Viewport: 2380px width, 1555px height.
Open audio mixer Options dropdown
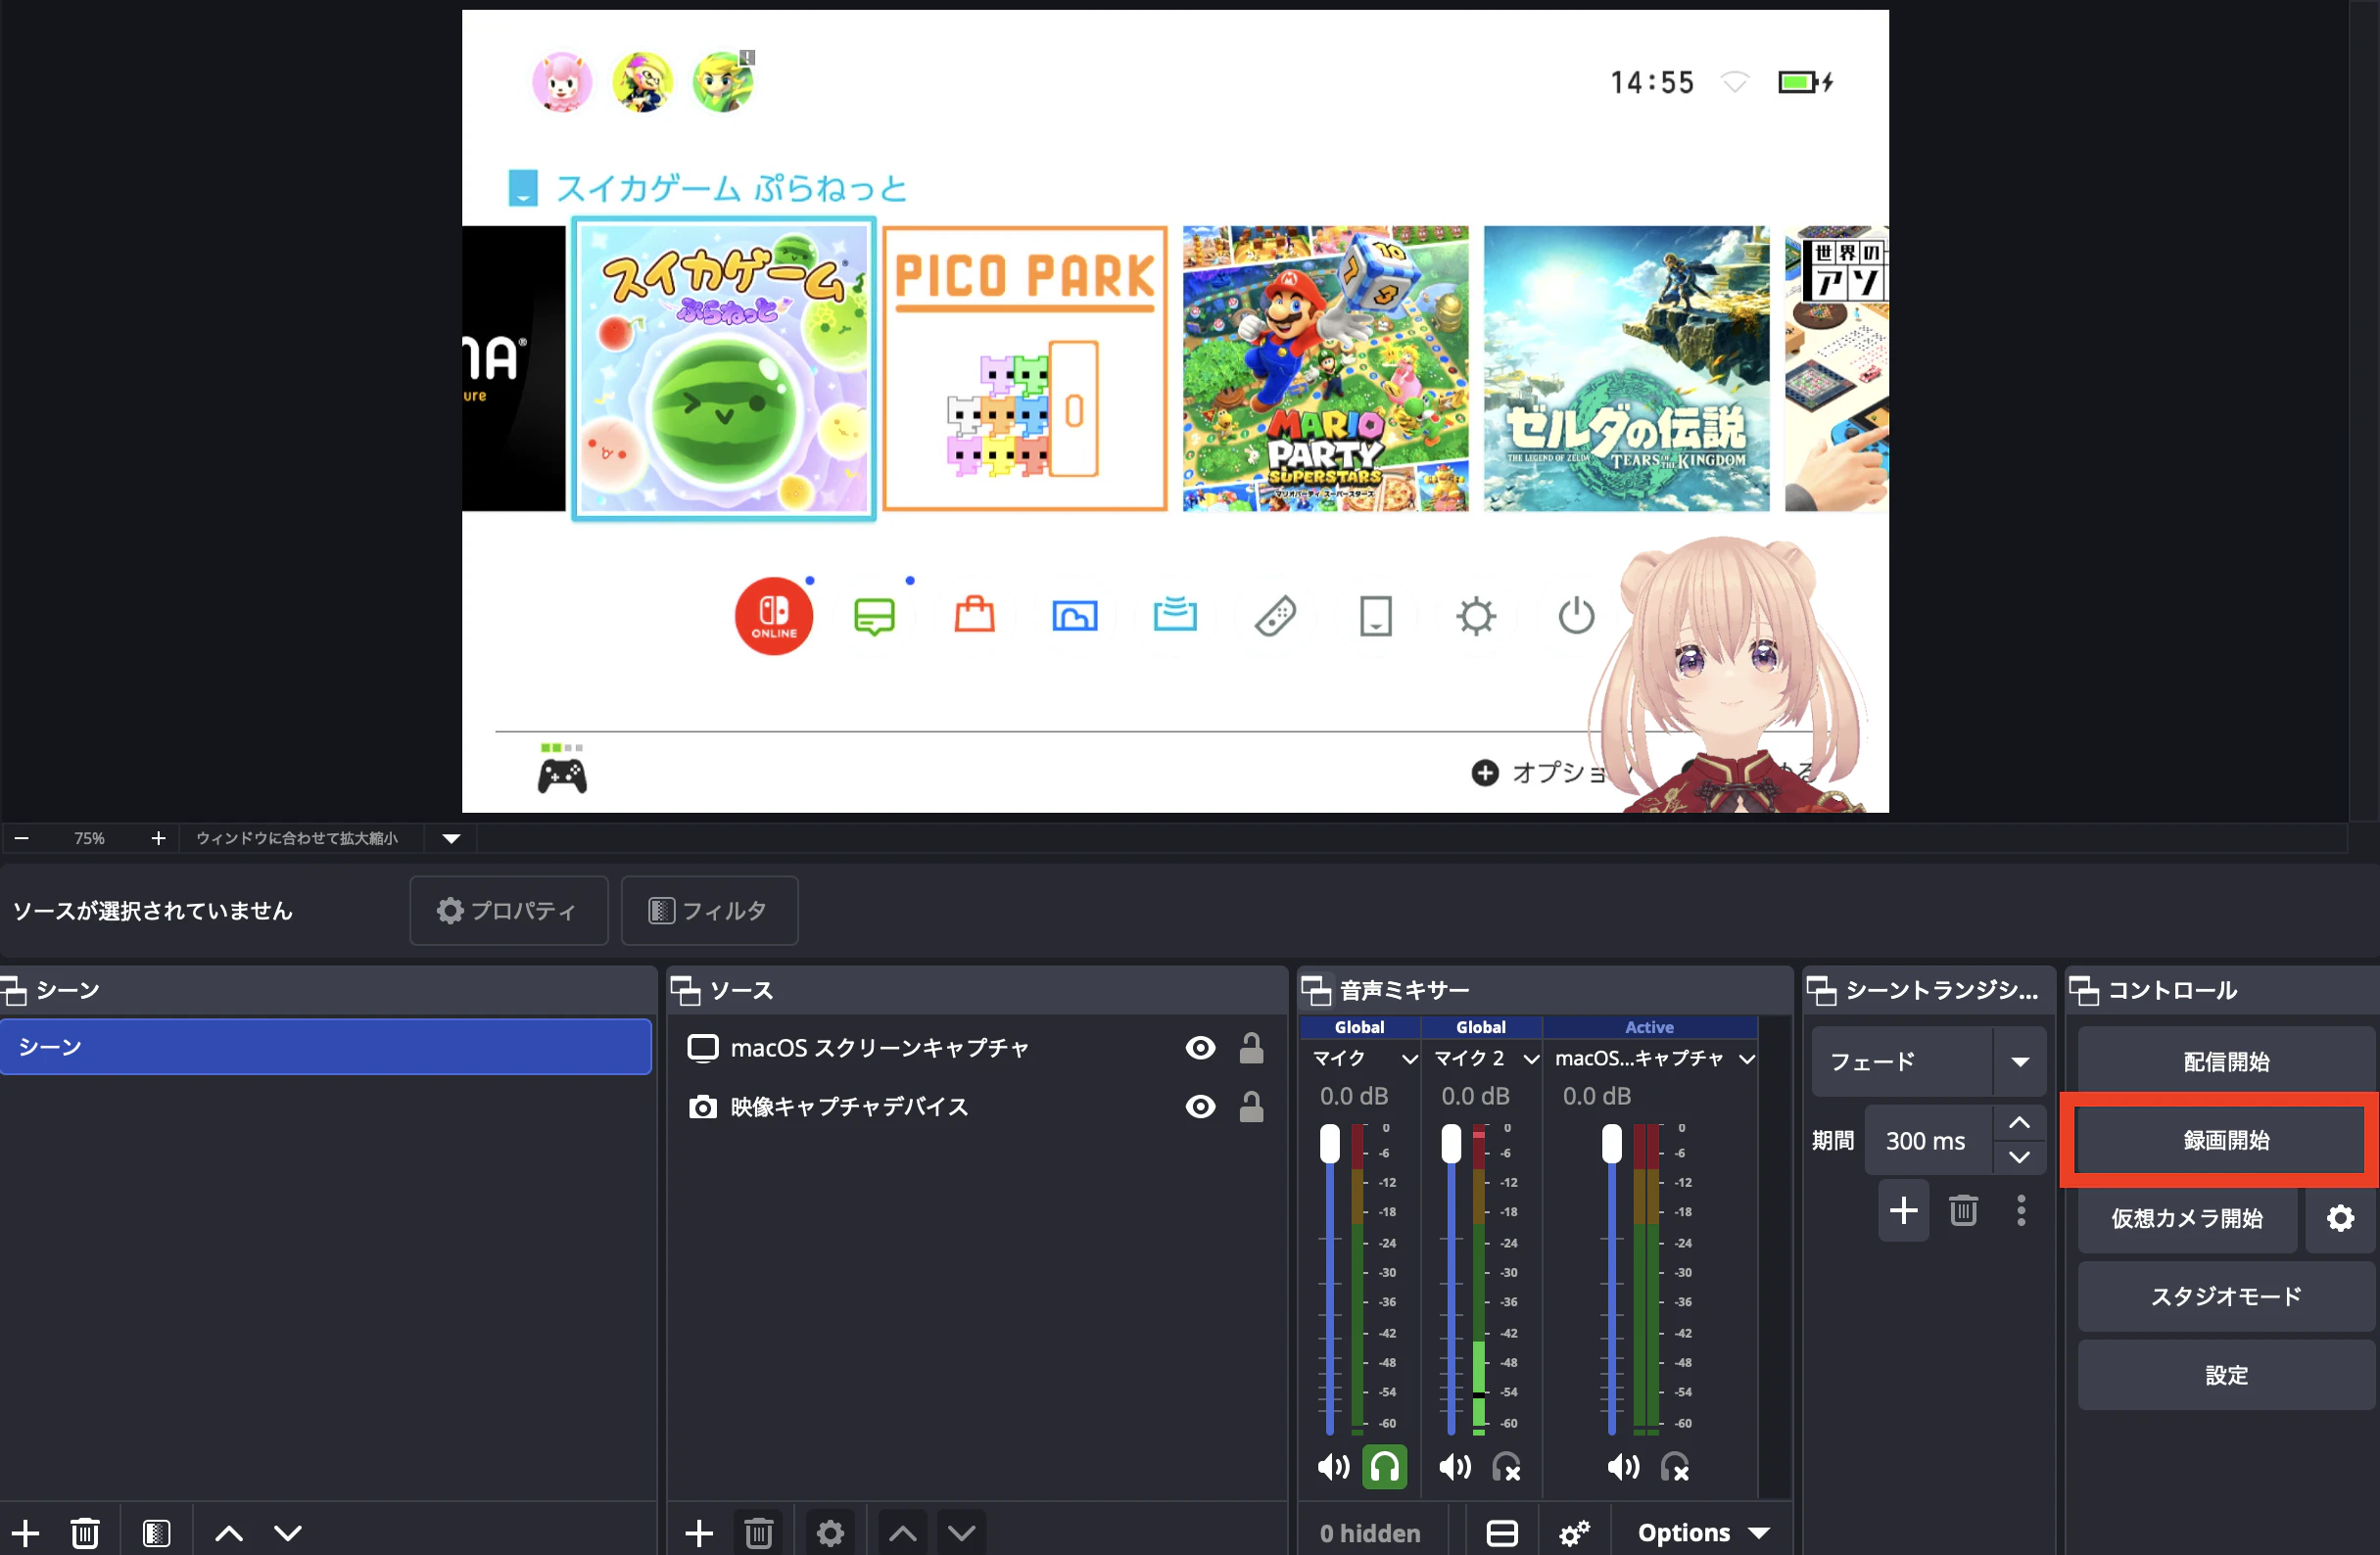pyautogui.click(x=1703, y=1533)
